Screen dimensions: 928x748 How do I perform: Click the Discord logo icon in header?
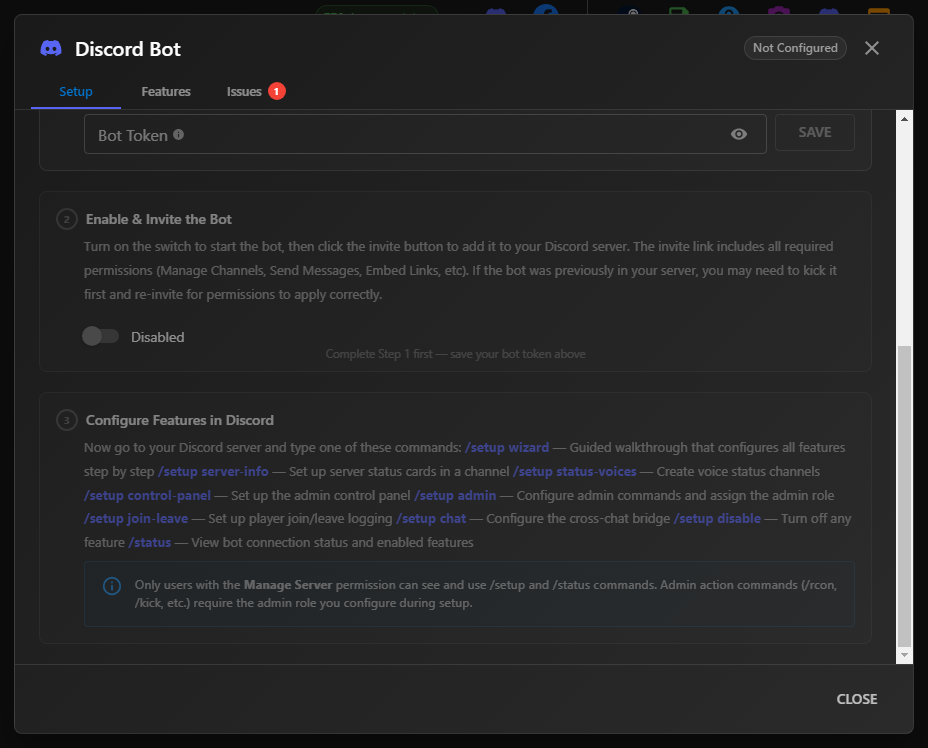pos(51,49)
